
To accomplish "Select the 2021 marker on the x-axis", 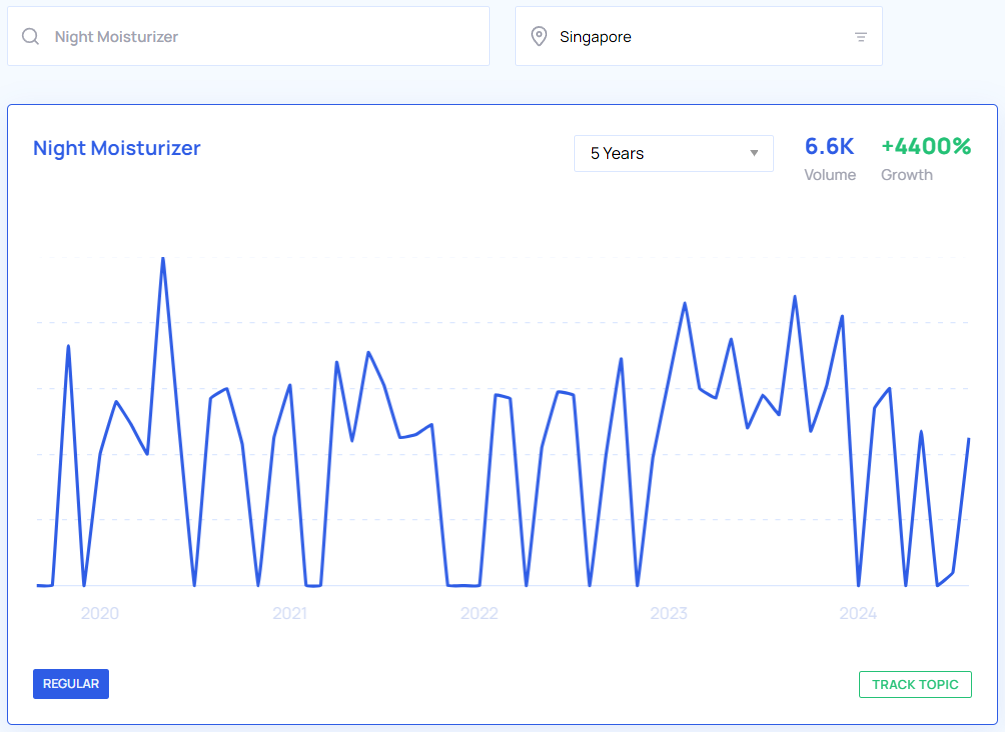I will click(x=290, y=613).
